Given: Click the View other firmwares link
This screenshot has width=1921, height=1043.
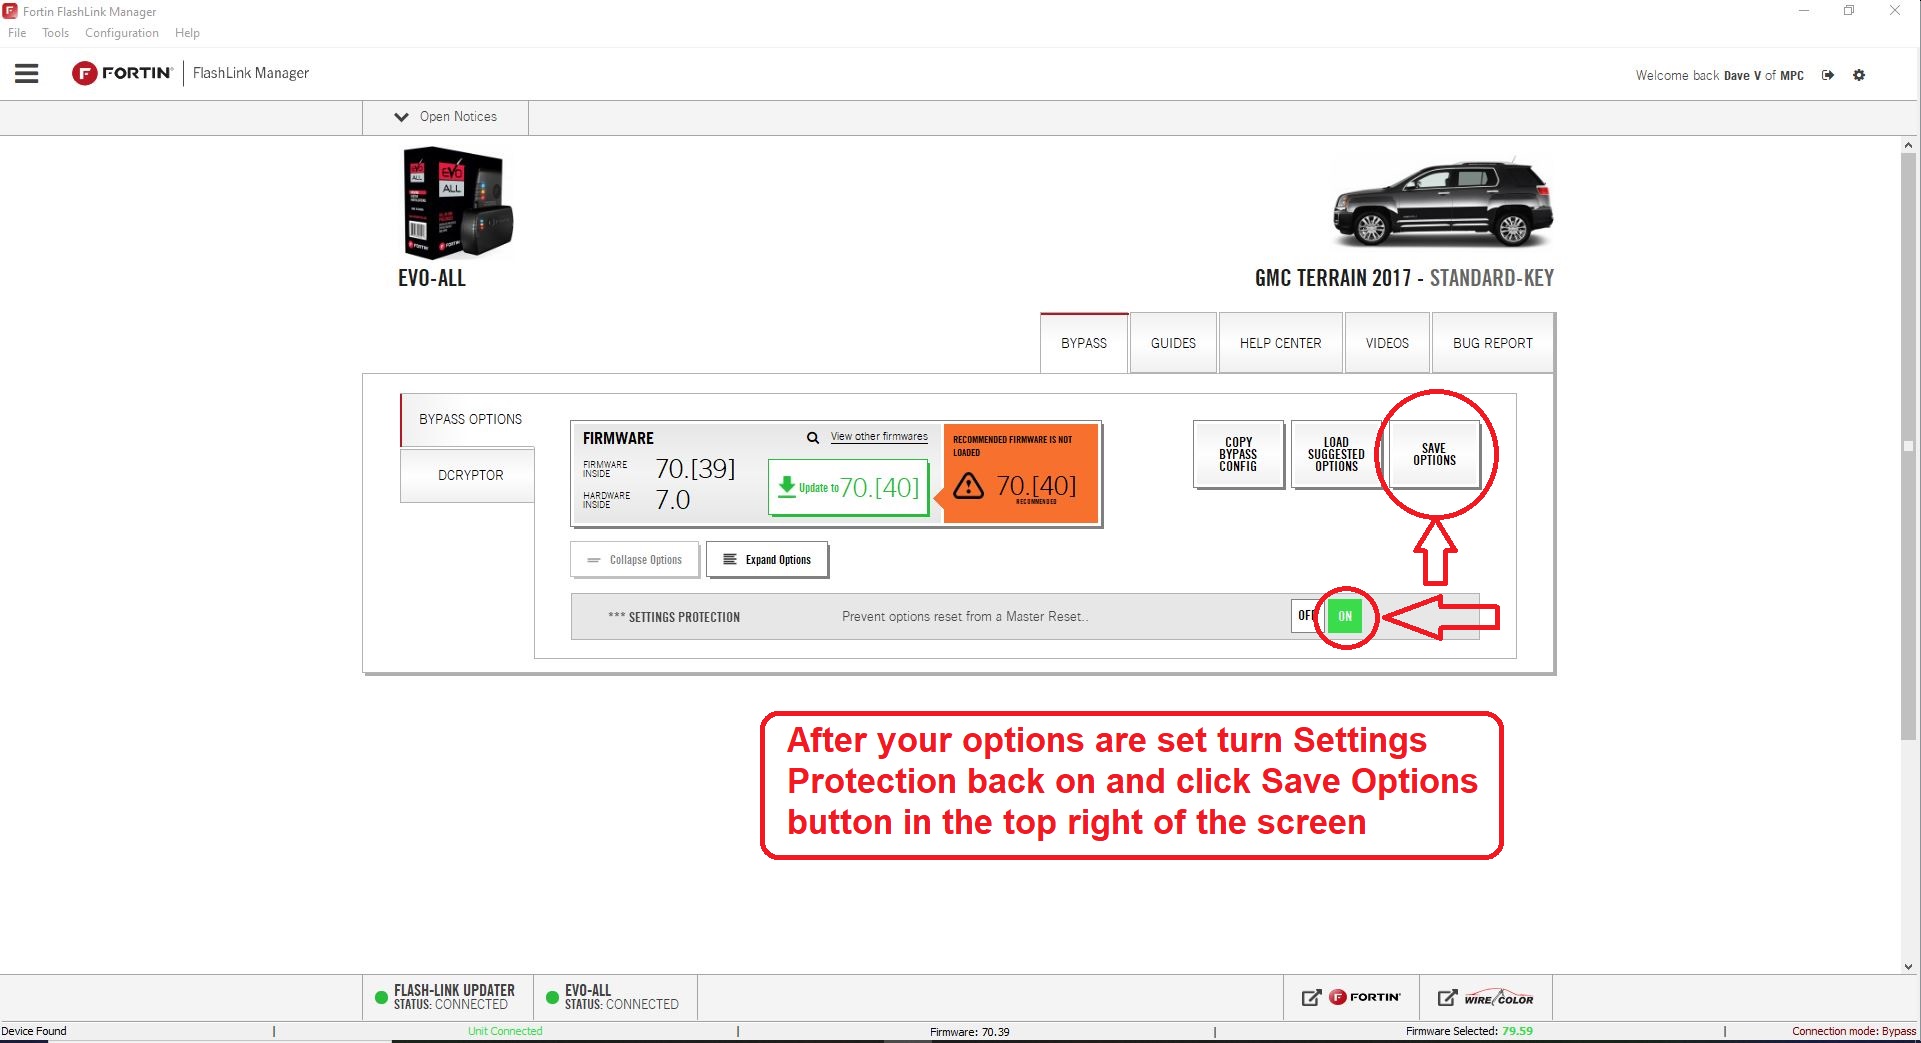Looking at the screenshot, I should click(x=879, y=437).
